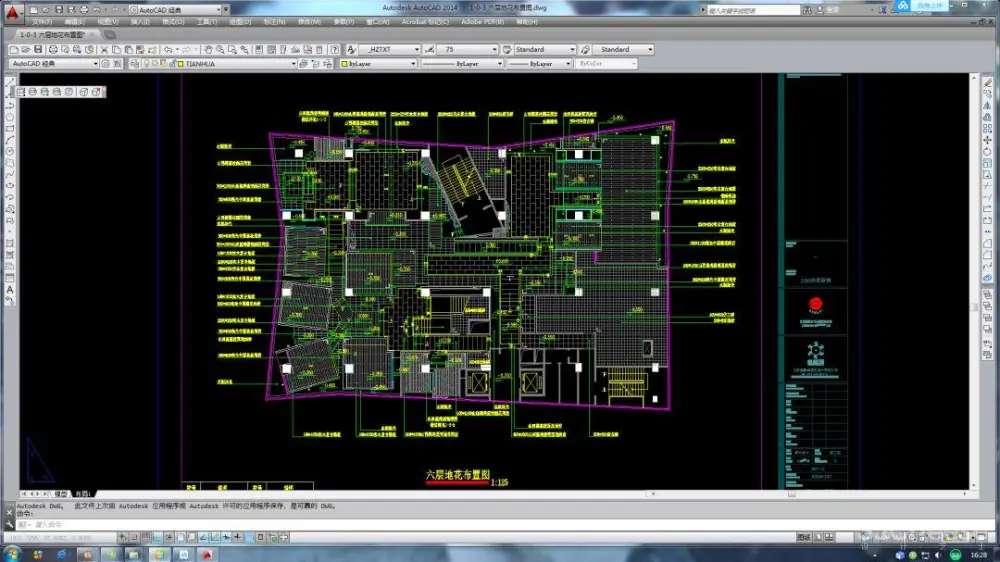Image resolution: width=1000 pixels, height=562 pixels.
Task: Click the Pan hand tool icon
Action: coord(209,49)
